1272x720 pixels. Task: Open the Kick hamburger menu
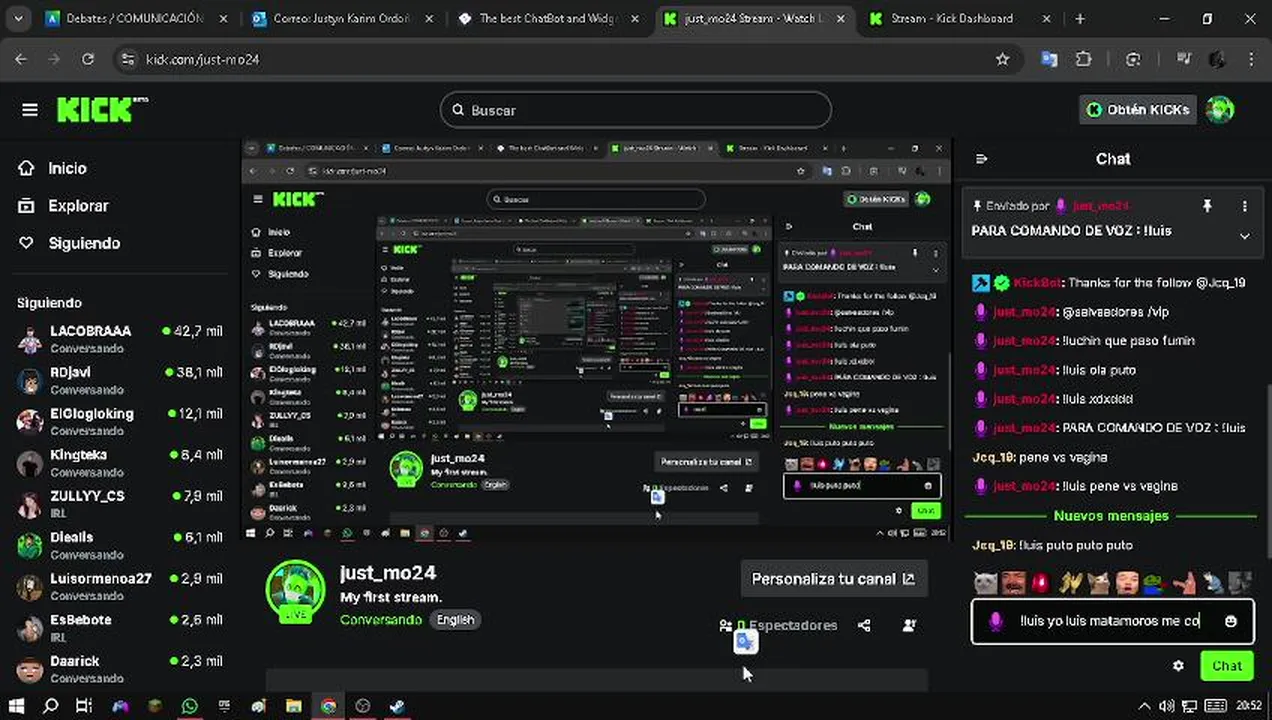click(x=29, y=110)
